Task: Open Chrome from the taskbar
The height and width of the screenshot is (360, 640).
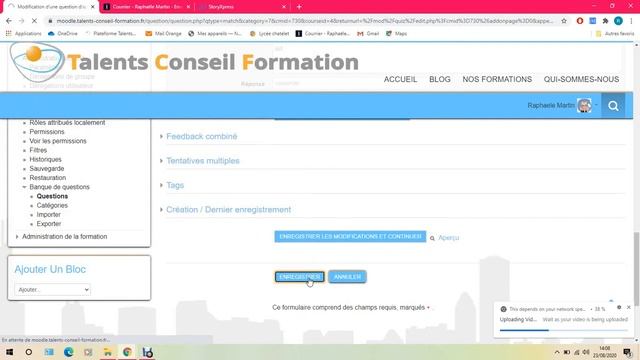Action: (127, 352)
